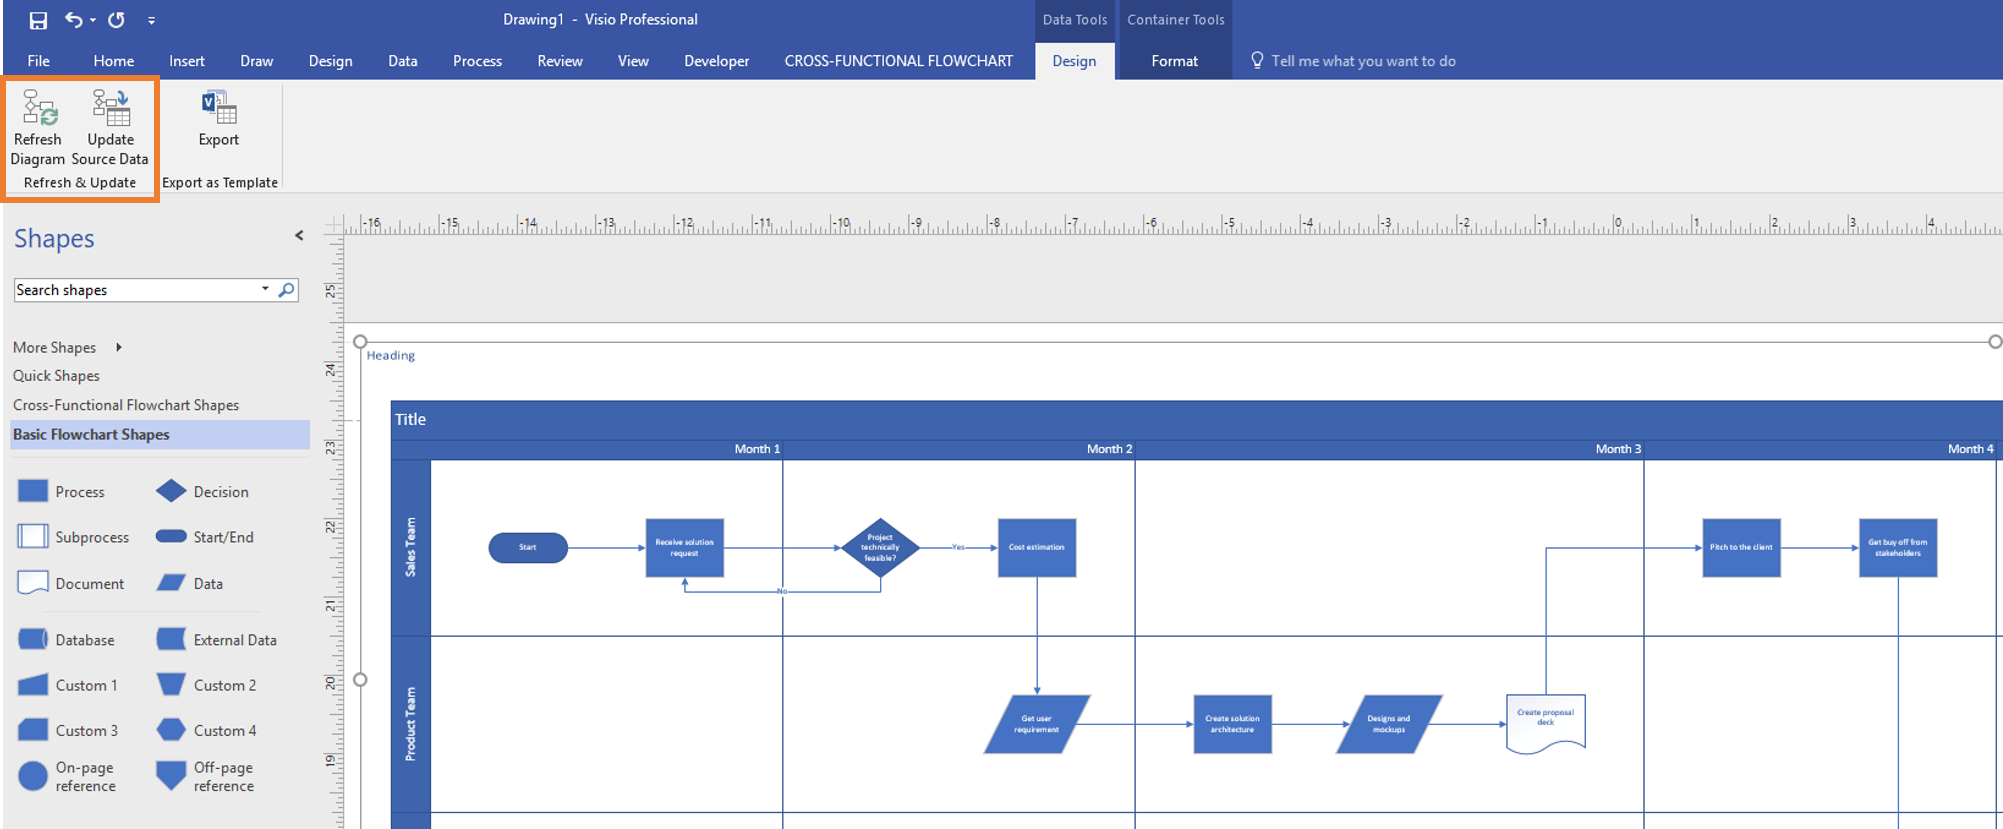Open the Design tab next to Draw

pos(331,61)
